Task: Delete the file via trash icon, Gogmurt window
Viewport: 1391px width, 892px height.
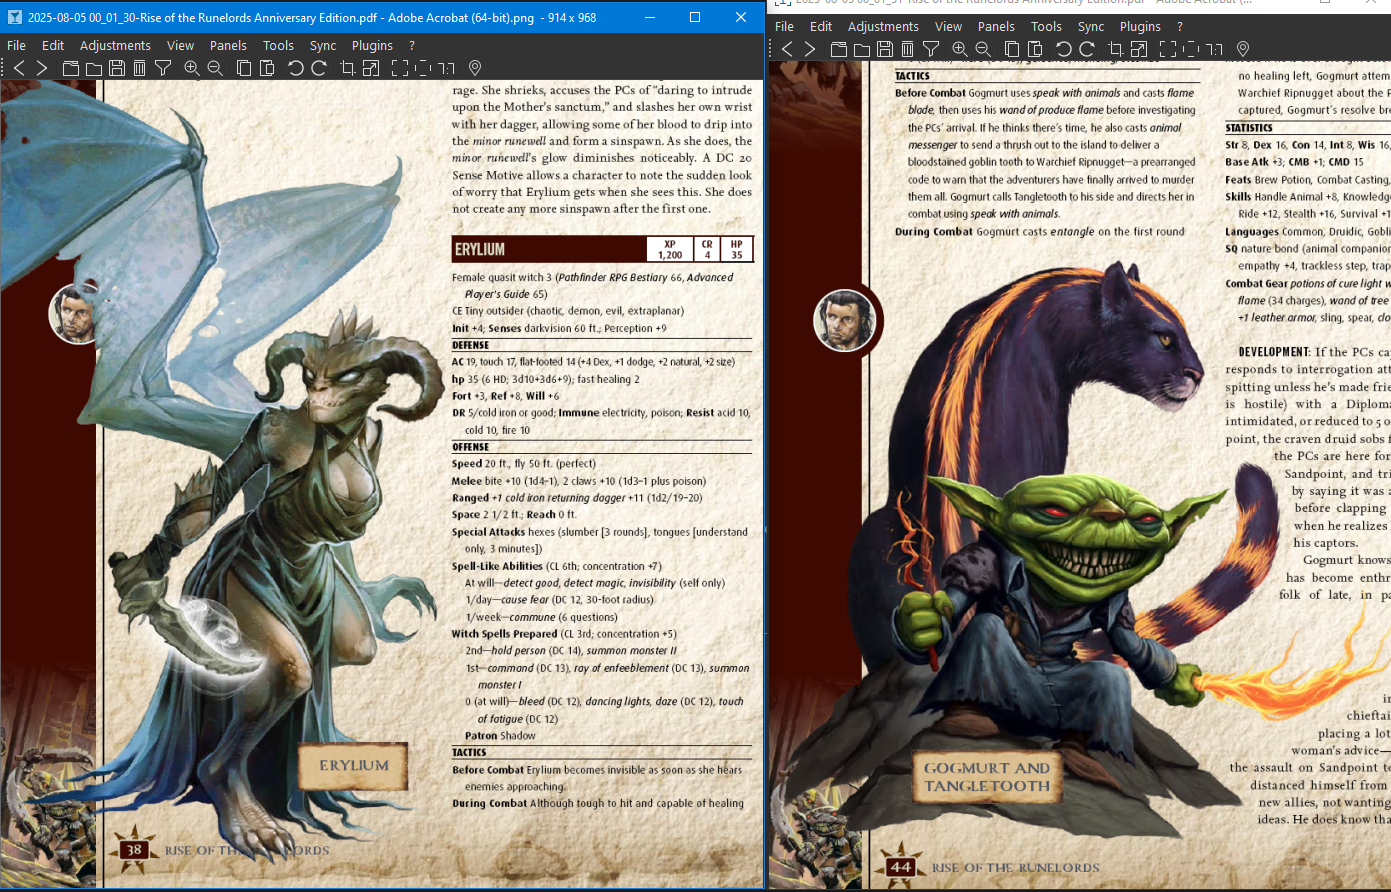Action: (x=908, y=49)
